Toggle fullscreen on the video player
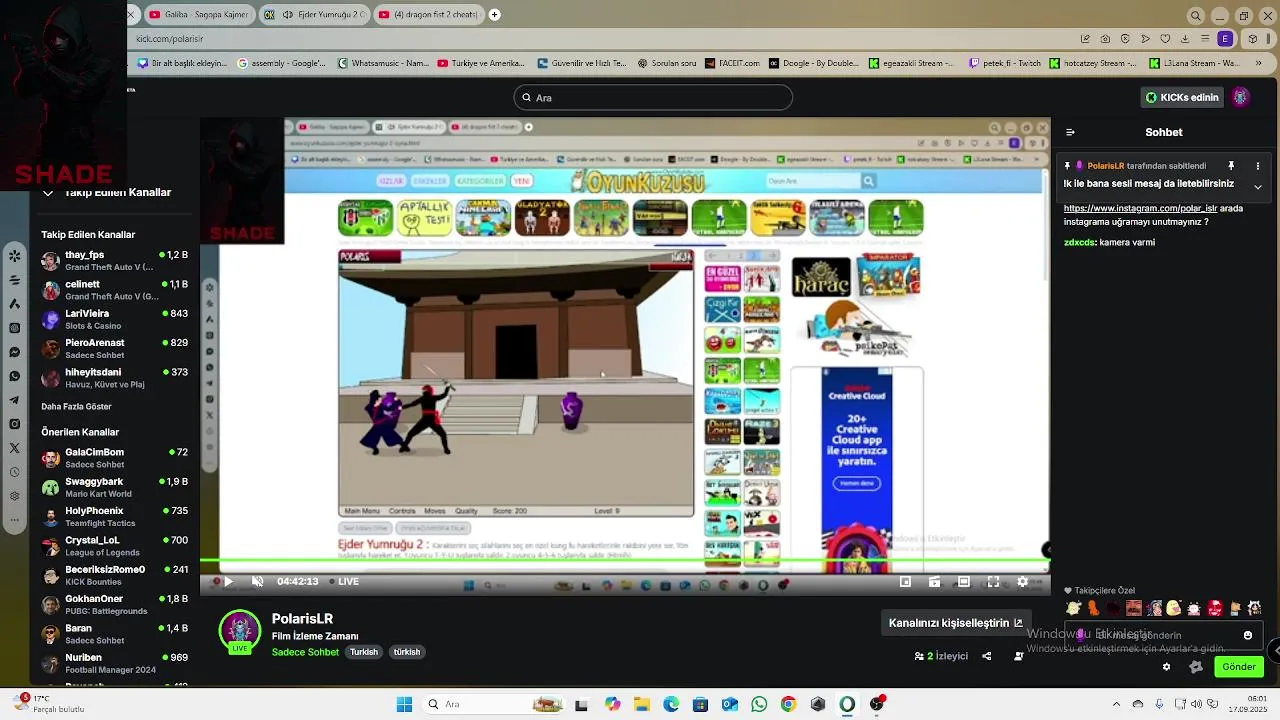The image size is (1280, 720). 993,581
